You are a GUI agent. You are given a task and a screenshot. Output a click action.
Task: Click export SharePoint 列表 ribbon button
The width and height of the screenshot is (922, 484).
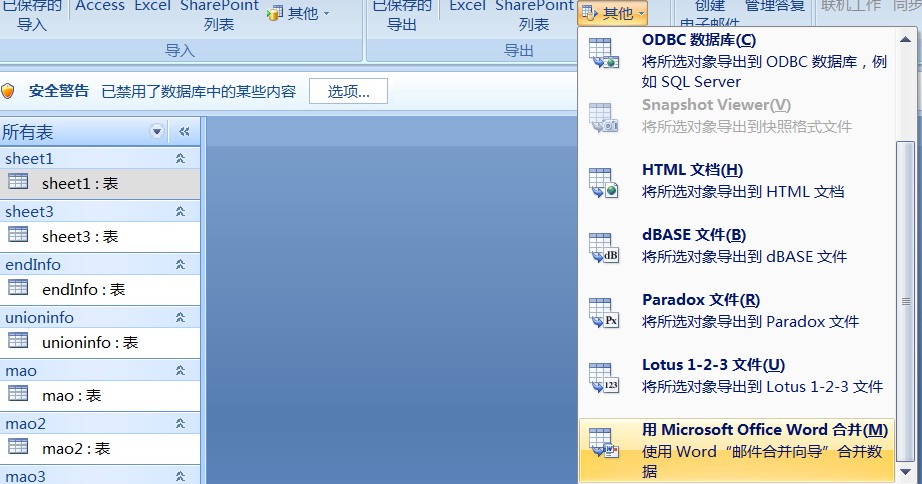click(x=534, y=16)
